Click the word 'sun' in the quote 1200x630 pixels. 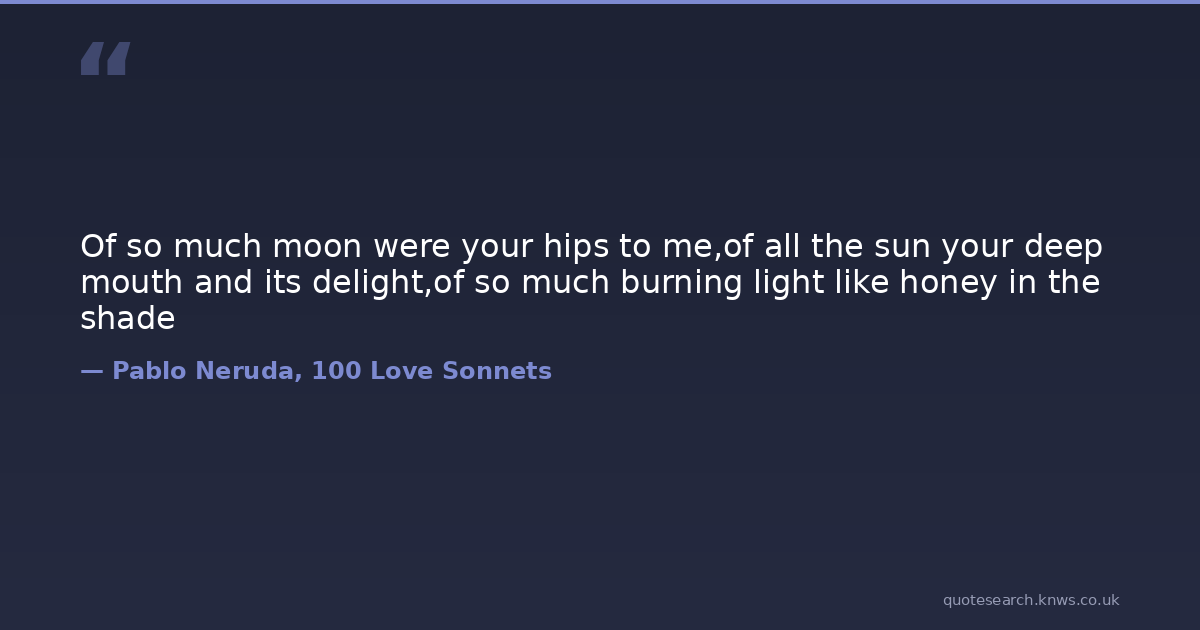click(x=900, y=246)
